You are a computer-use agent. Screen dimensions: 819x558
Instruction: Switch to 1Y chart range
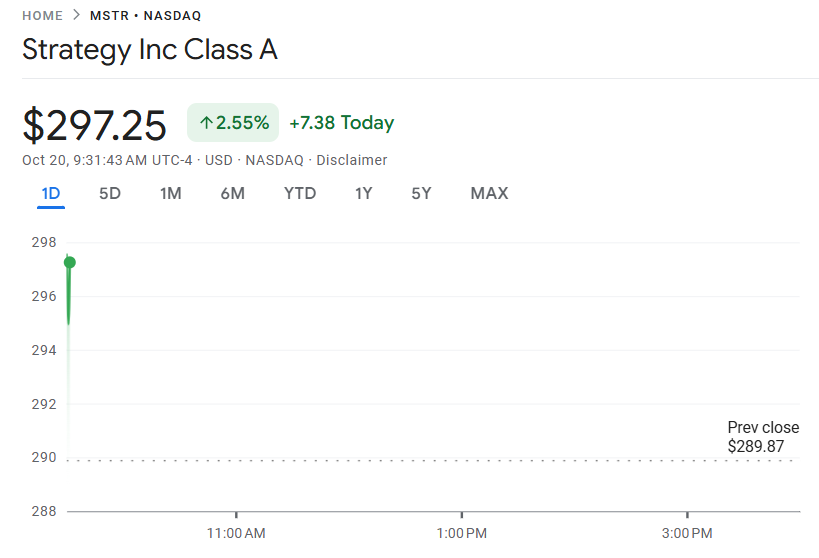(x=363, y=193)
